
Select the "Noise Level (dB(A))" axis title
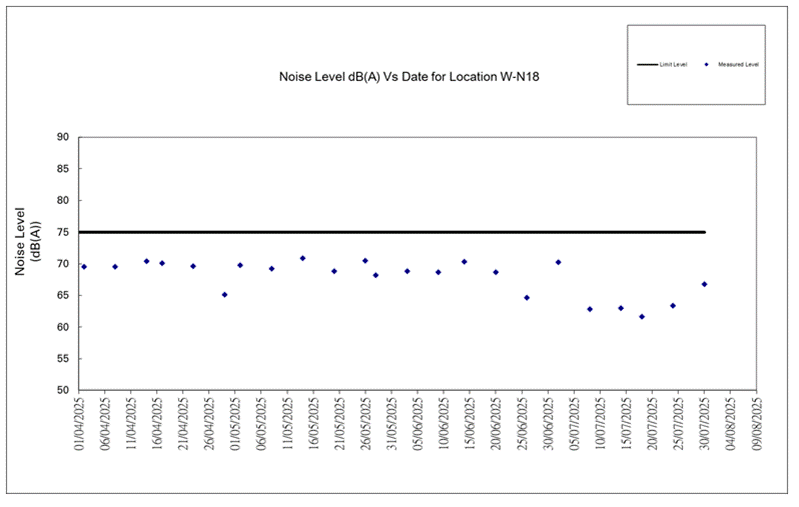26,242
